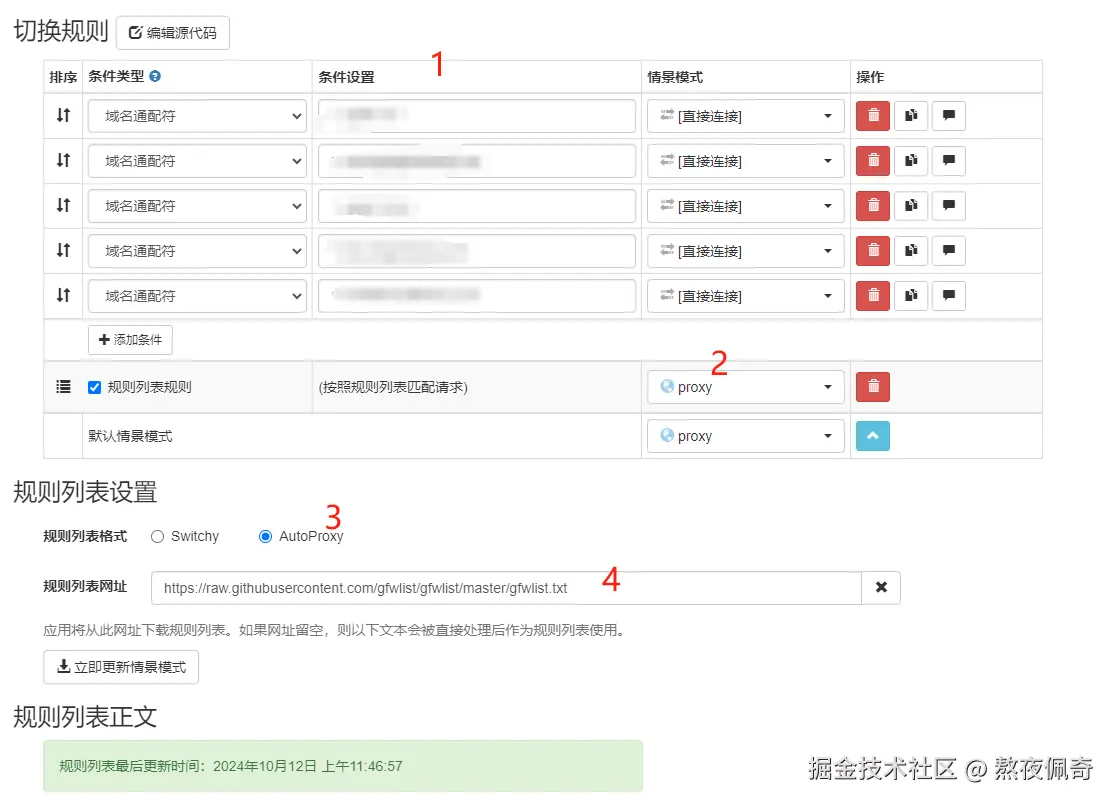Focus the condition input in the third rule row
The height and width of the screenshot is (805, 1116).
pos(477,206)
